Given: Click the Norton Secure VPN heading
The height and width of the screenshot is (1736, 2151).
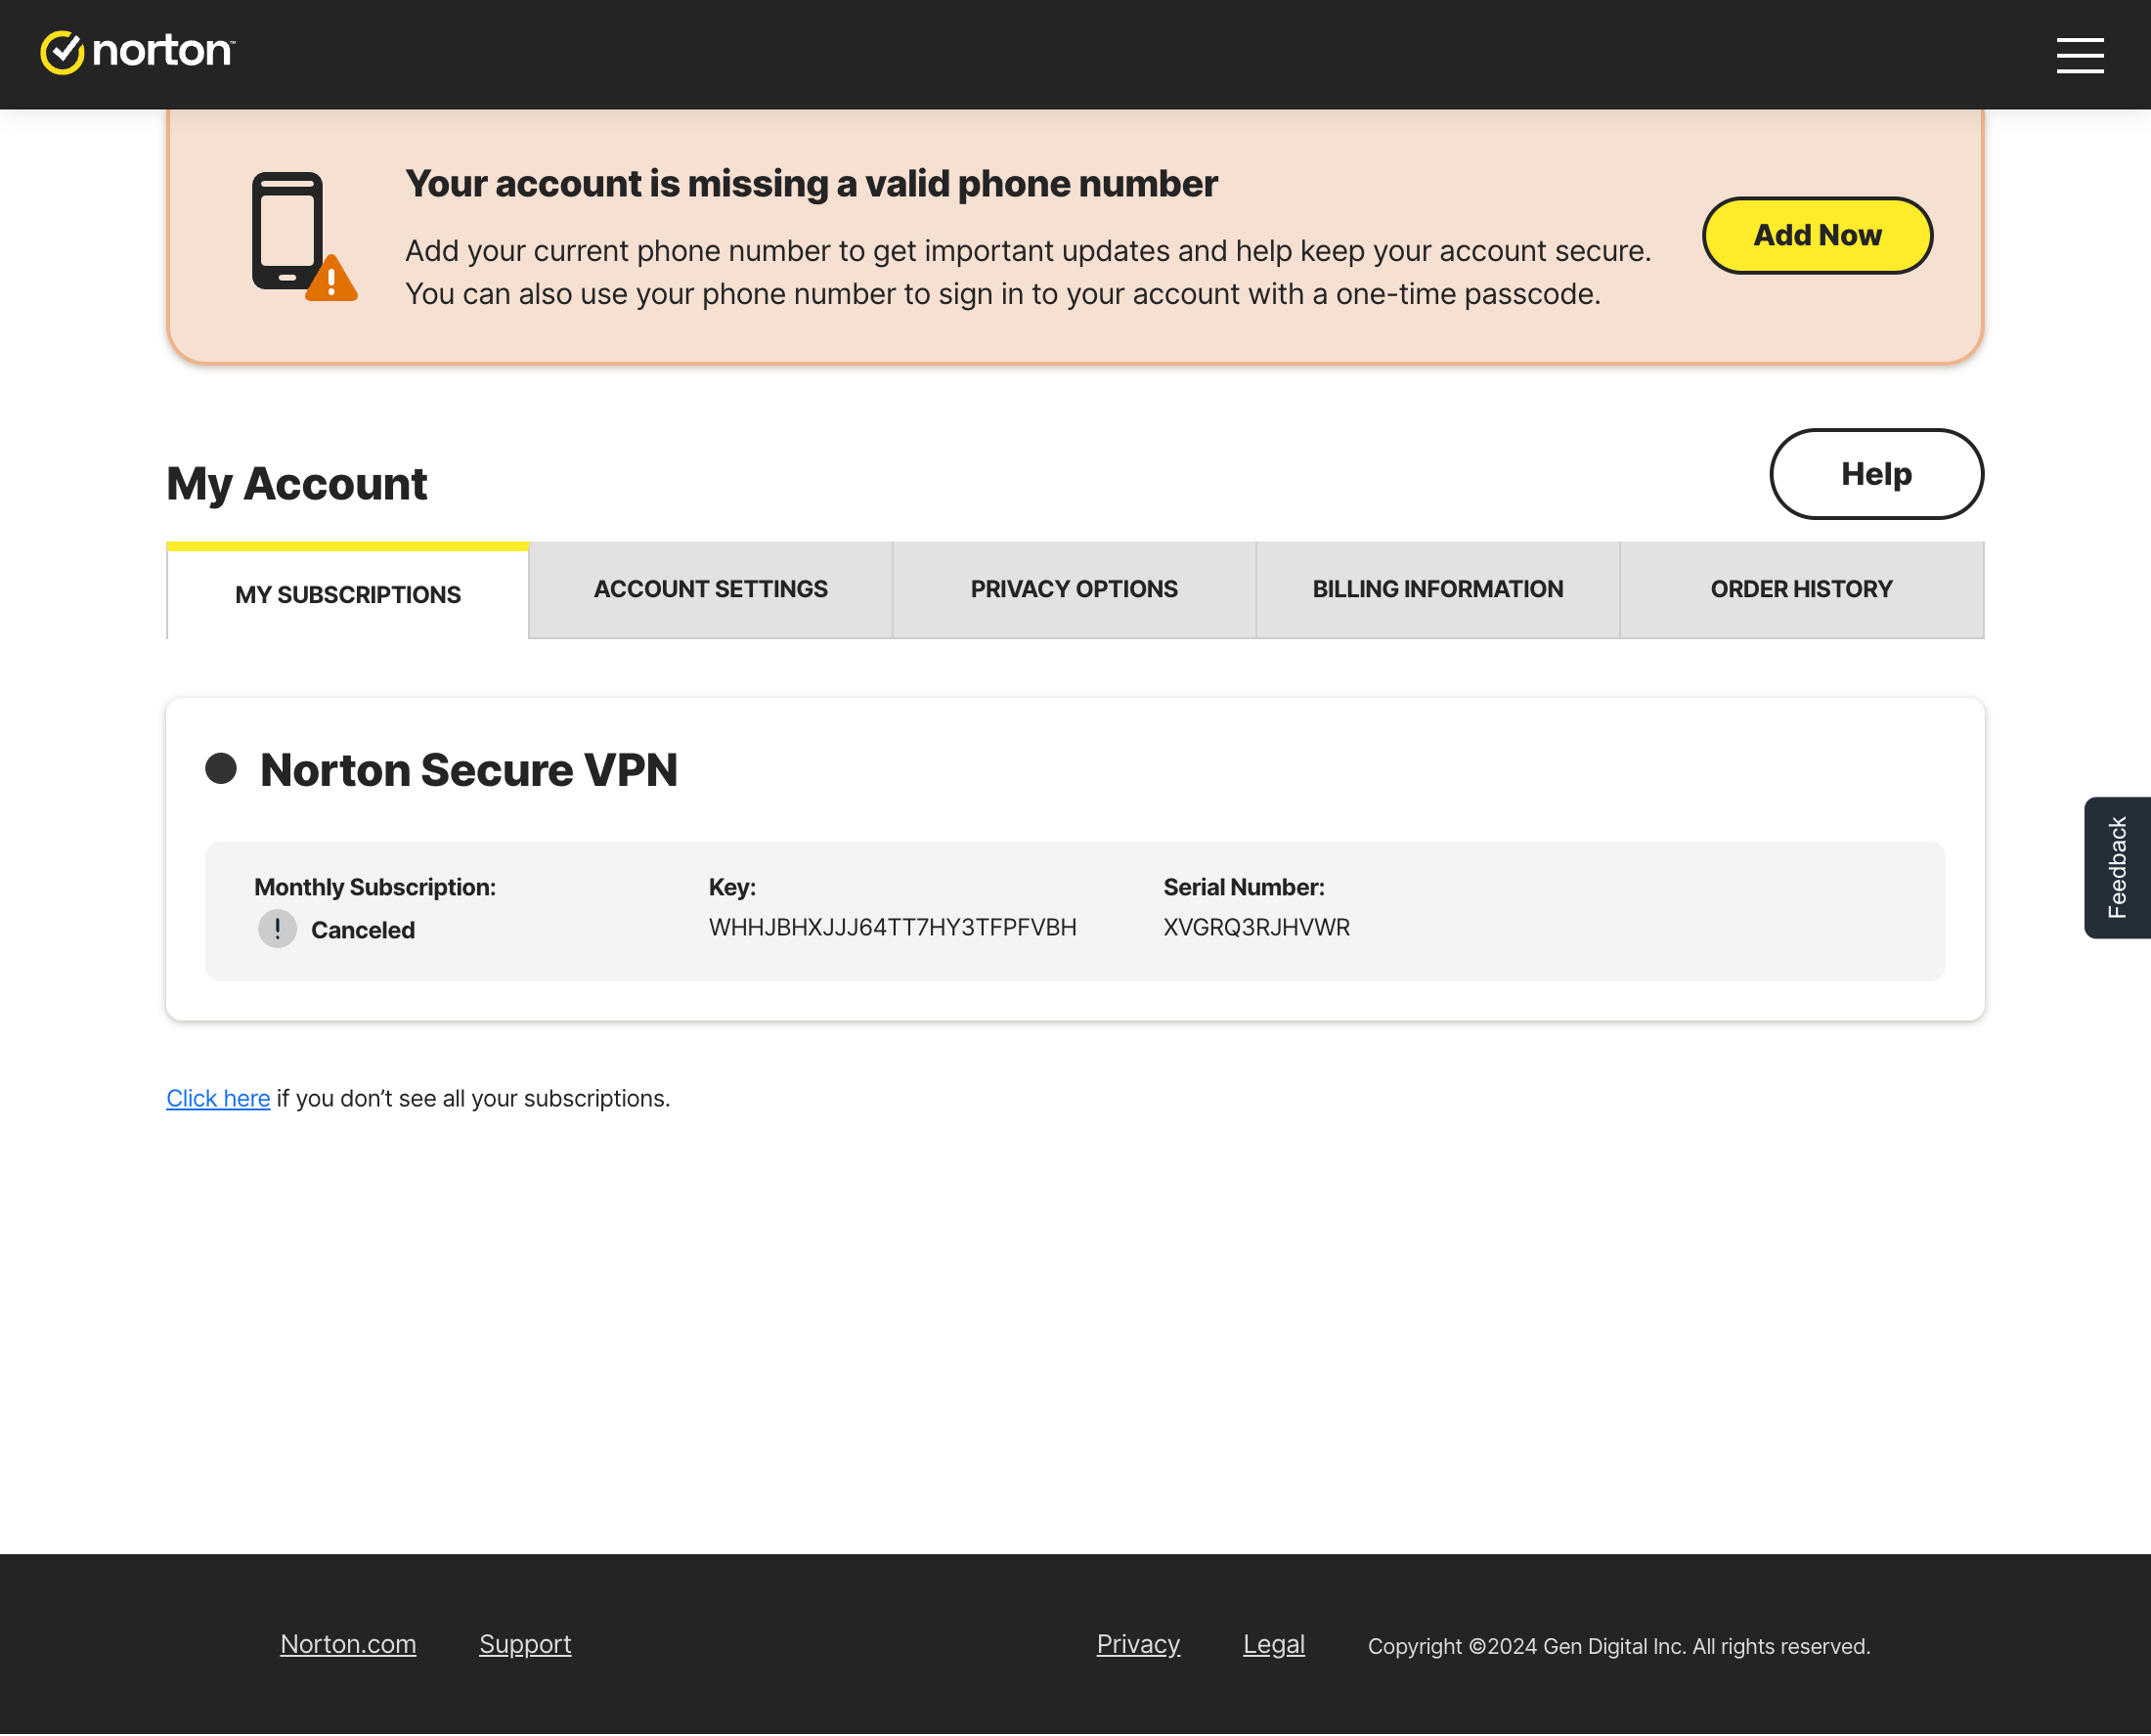Looking at the screenshot, I should click(x=468, y=770).
